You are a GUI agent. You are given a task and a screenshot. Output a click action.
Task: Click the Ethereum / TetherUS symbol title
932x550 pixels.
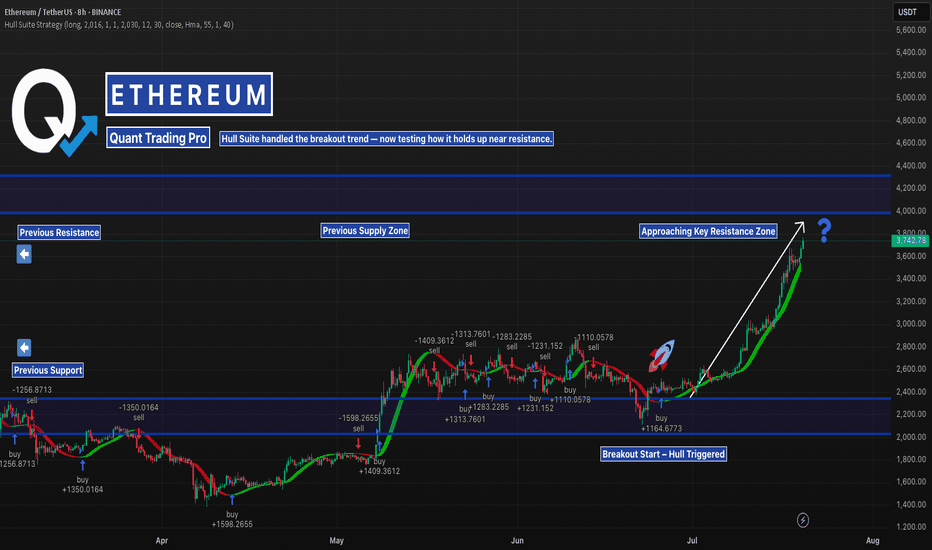coord(62,12)
